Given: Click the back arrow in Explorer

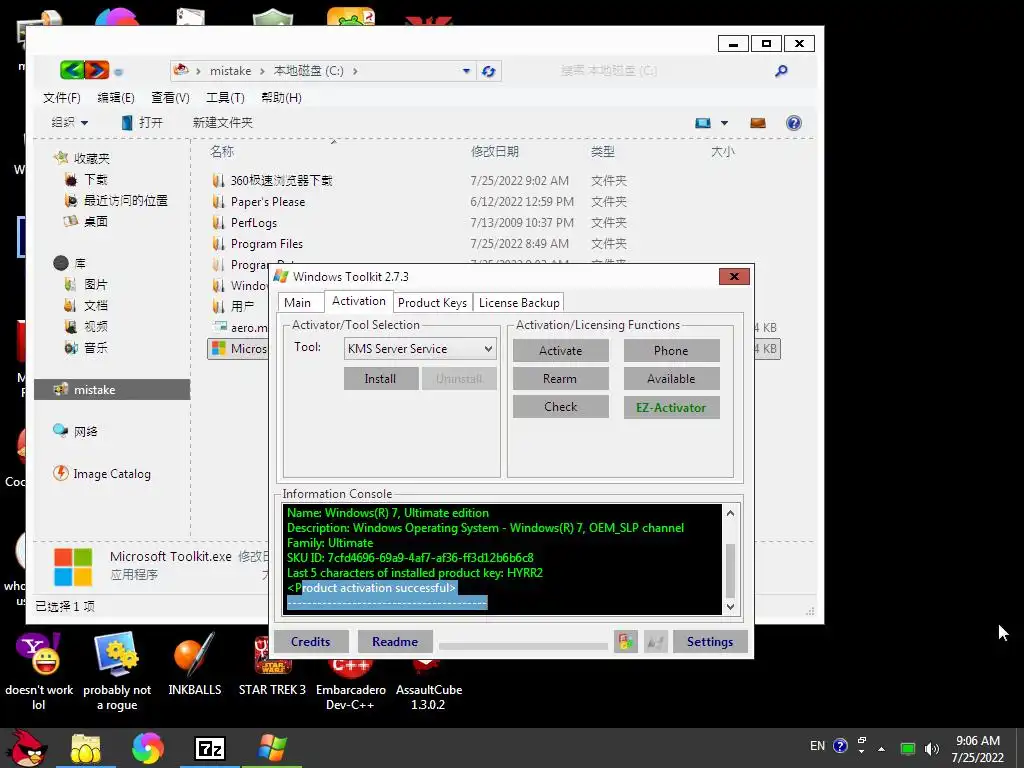Looking at the screenshot, I should coord(72,70).
